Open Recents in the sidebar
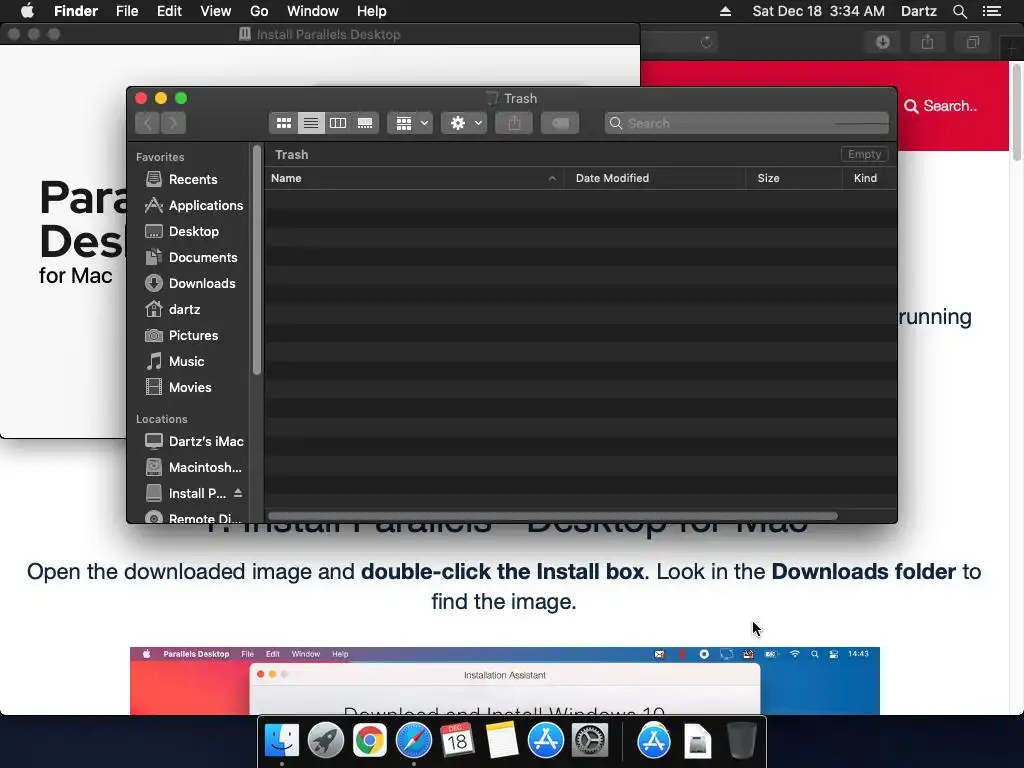The width and height of the screenshot is (1024, 768). pos(193,179)
